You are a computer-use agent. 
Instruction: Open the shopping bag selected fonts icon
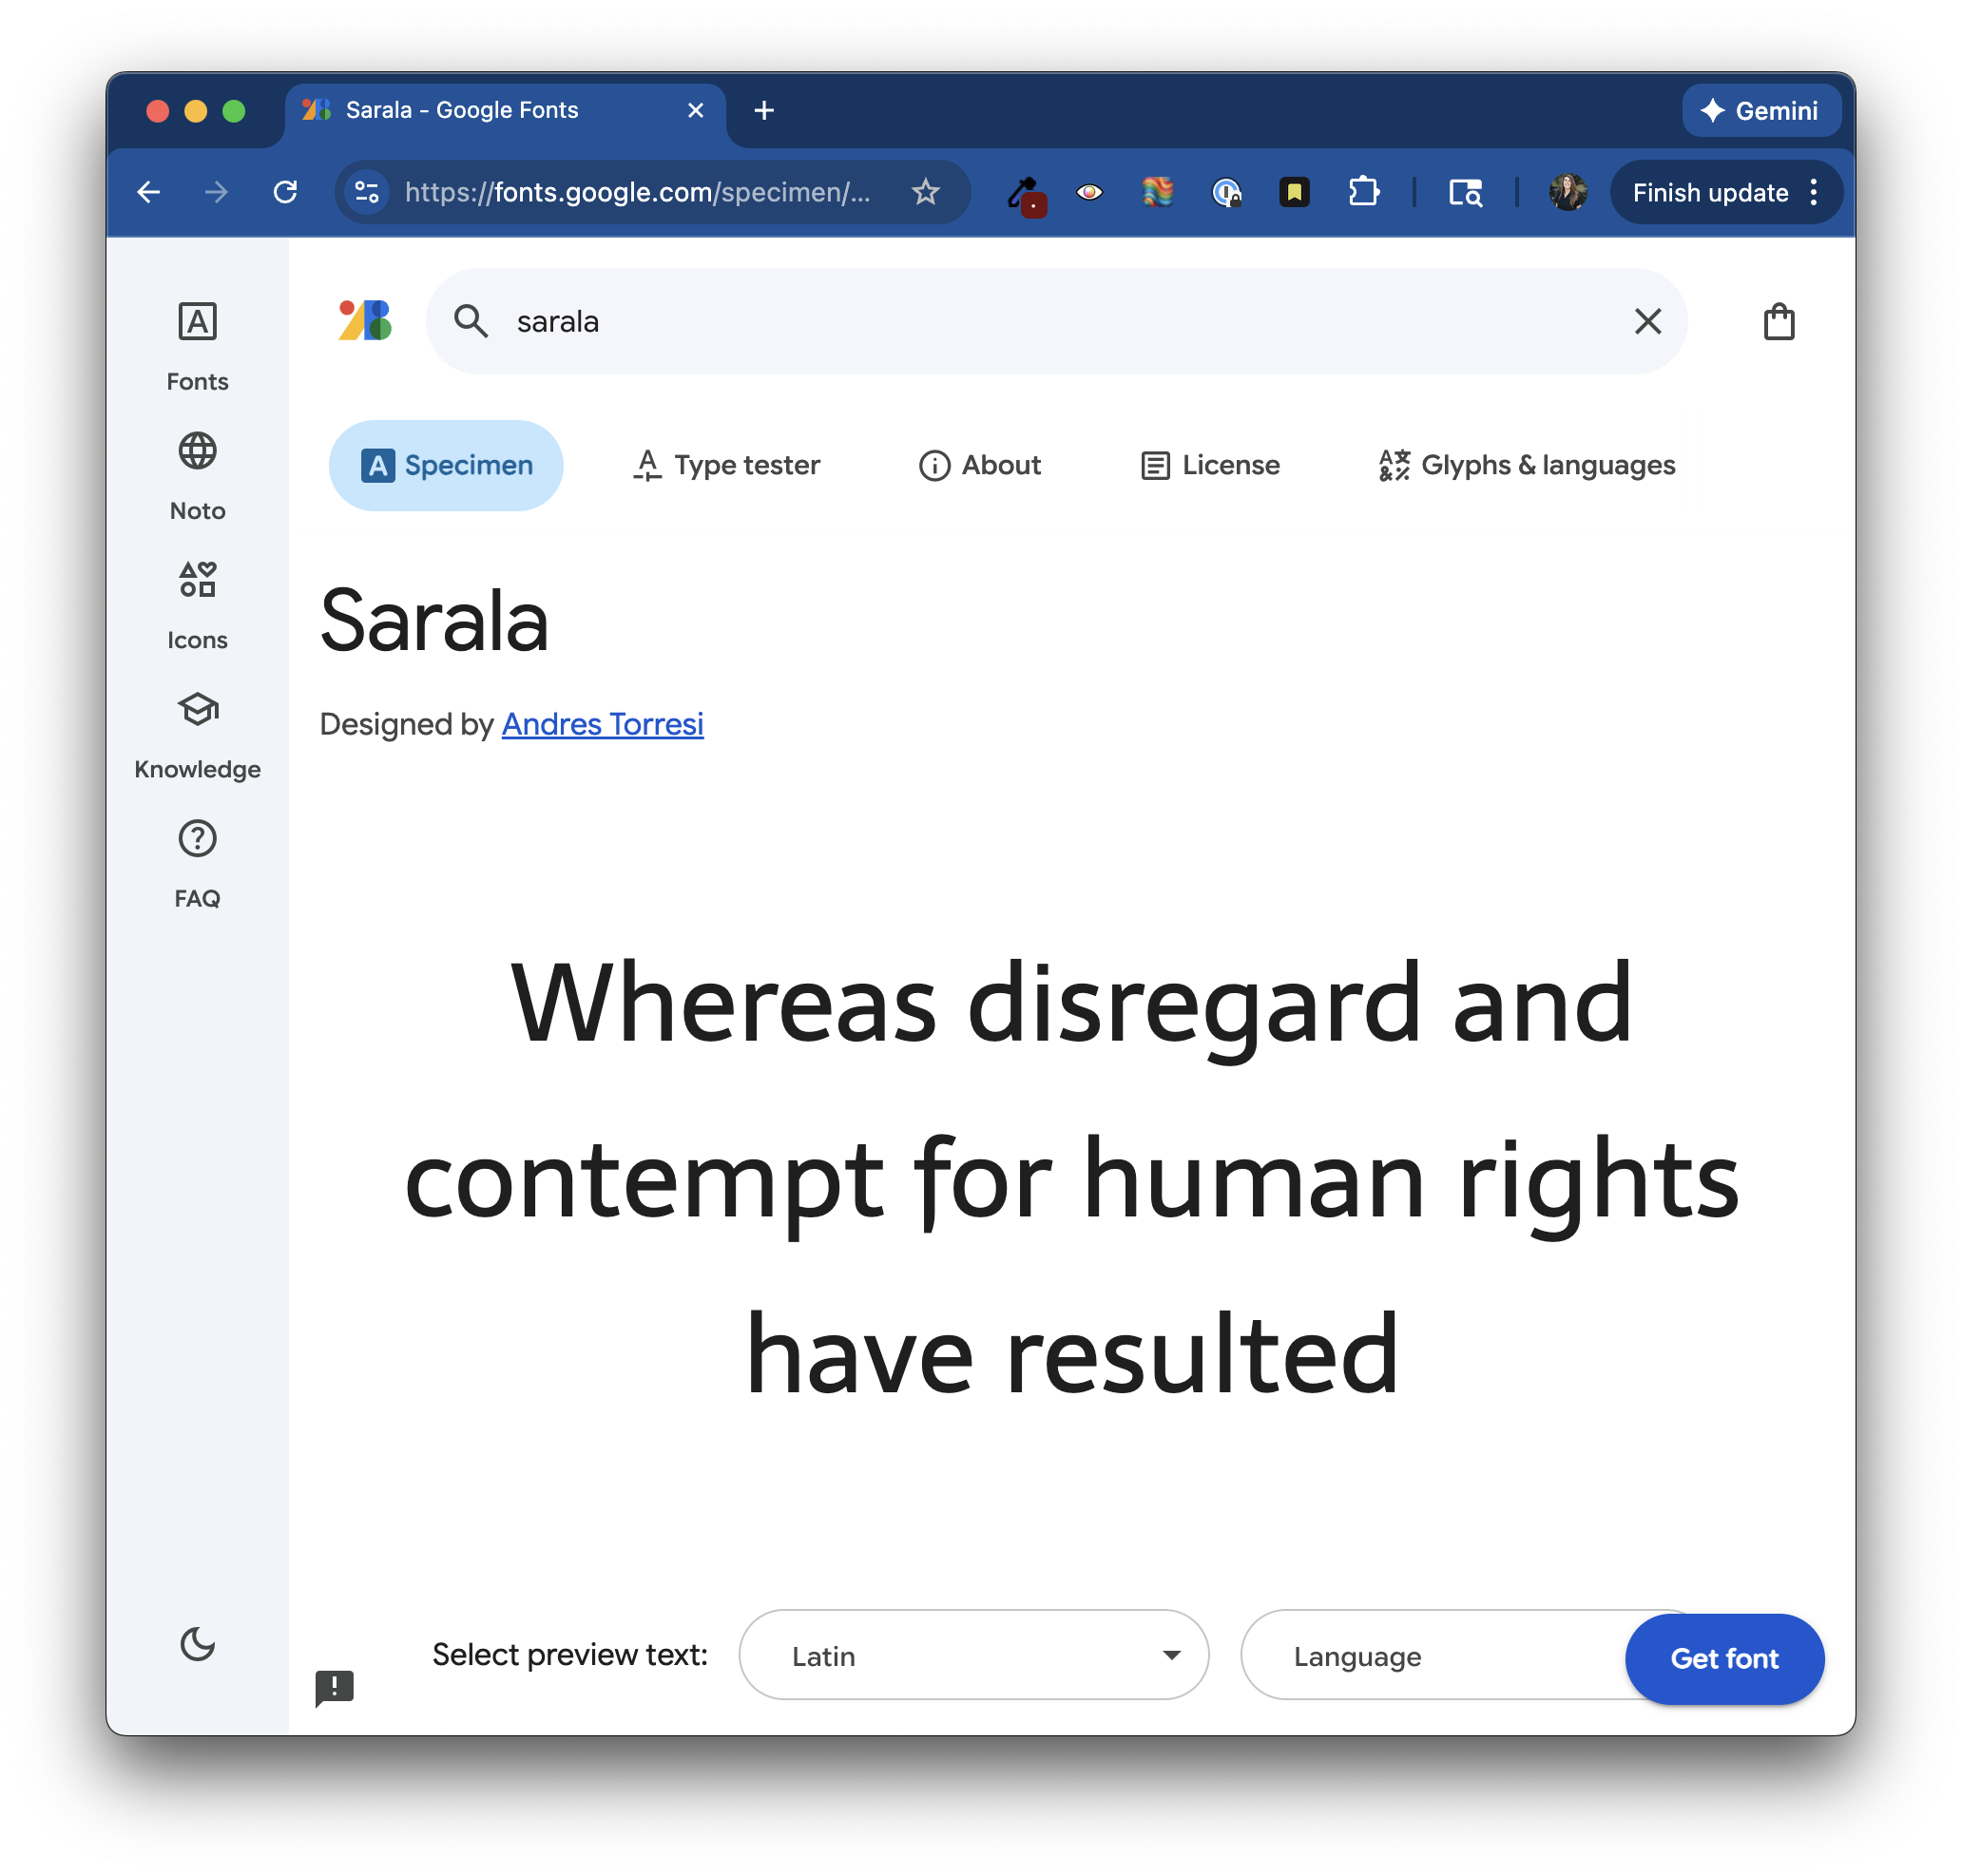click(1778, 322)
